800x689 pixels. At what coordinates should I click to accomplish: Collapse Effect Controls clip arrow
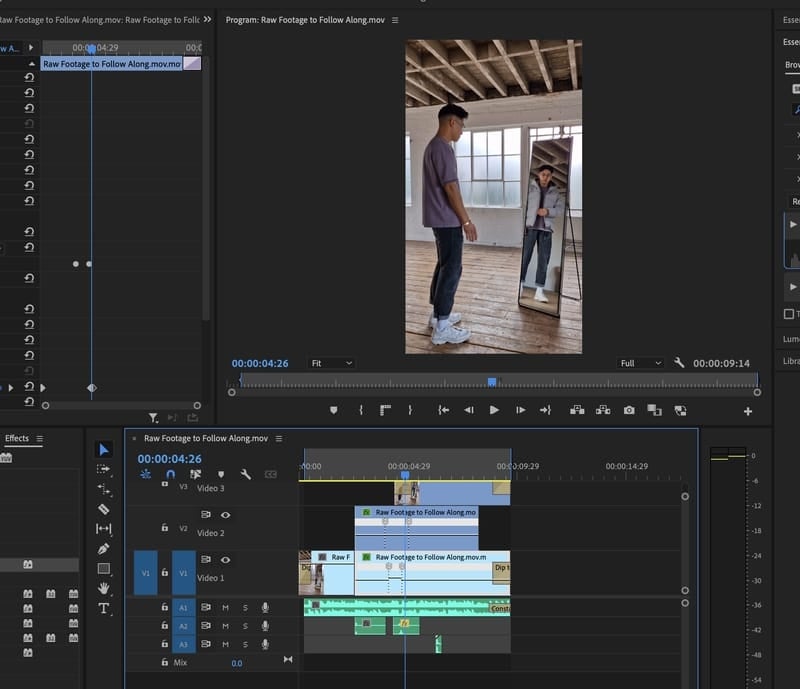pos(32,64)
